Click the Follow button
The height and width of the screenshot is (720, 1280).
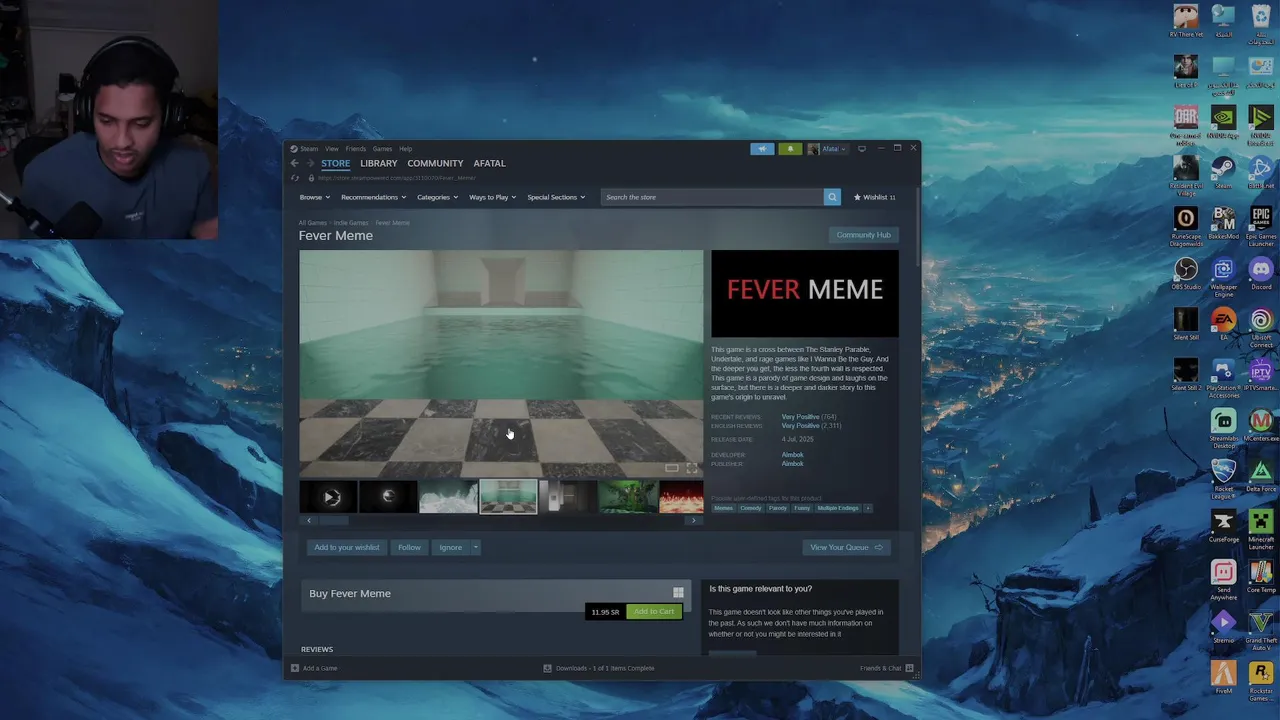(x=409, y=547)
